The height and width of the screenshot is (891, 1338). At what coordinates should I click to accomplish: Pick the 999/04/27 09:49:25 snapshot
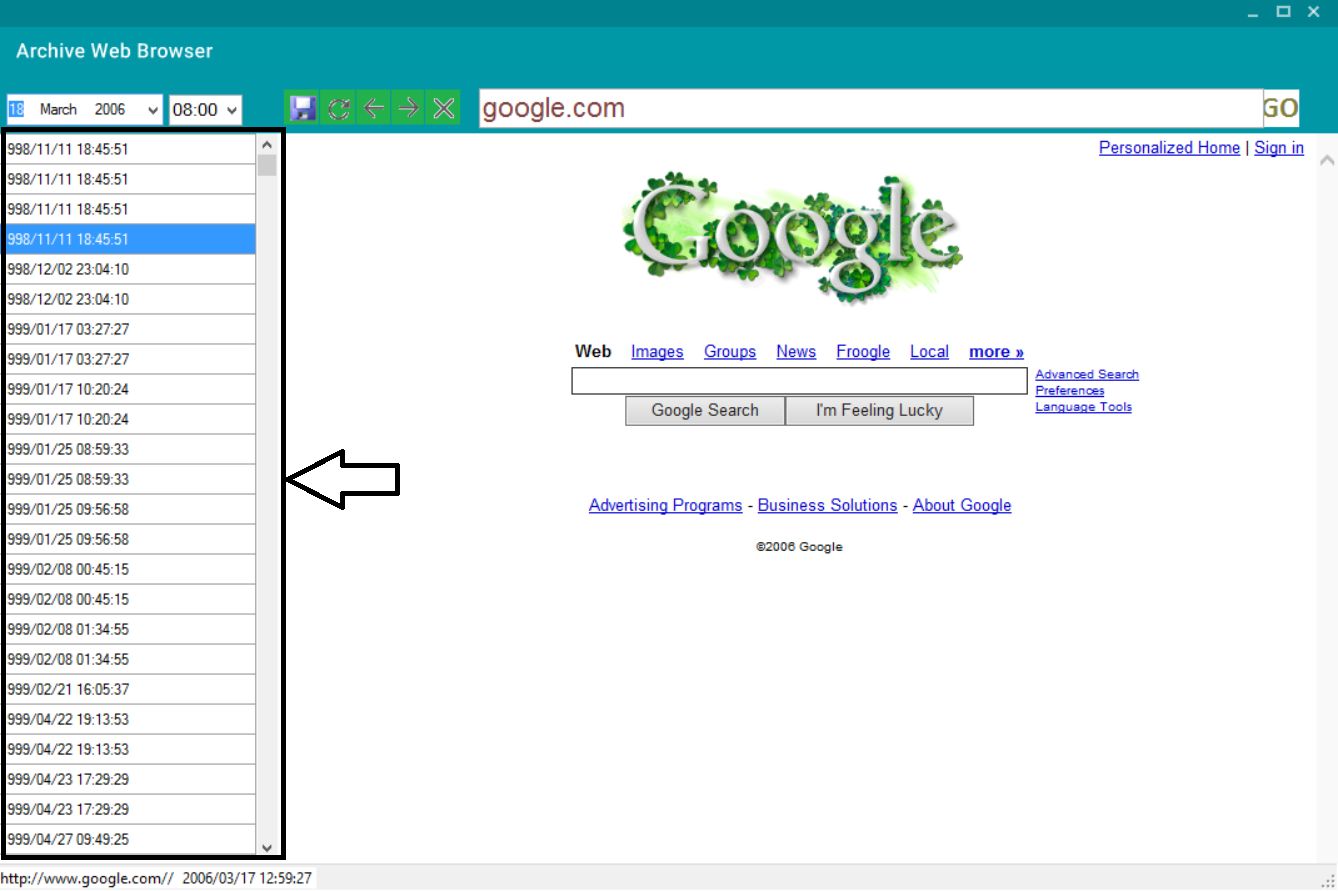[130, 839]
